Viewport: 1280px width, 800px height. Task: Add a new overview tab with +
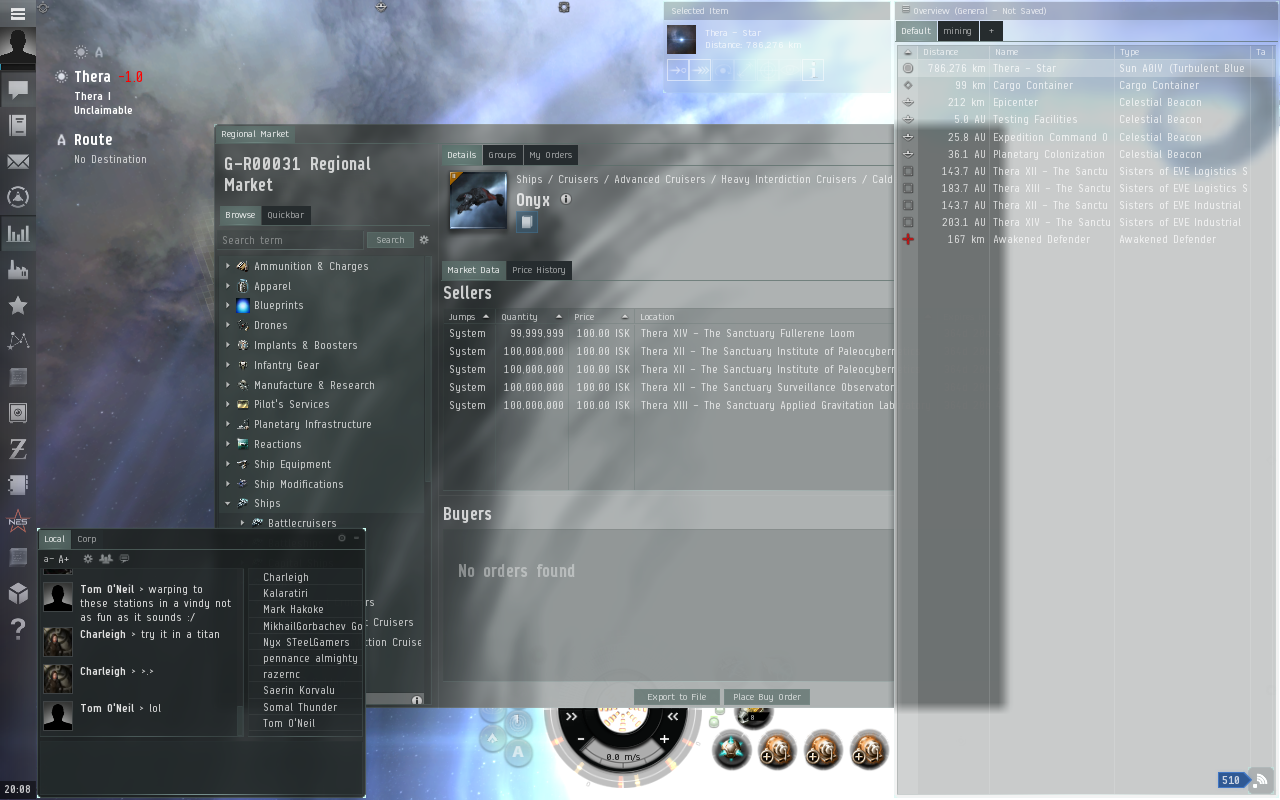[991, 31]
